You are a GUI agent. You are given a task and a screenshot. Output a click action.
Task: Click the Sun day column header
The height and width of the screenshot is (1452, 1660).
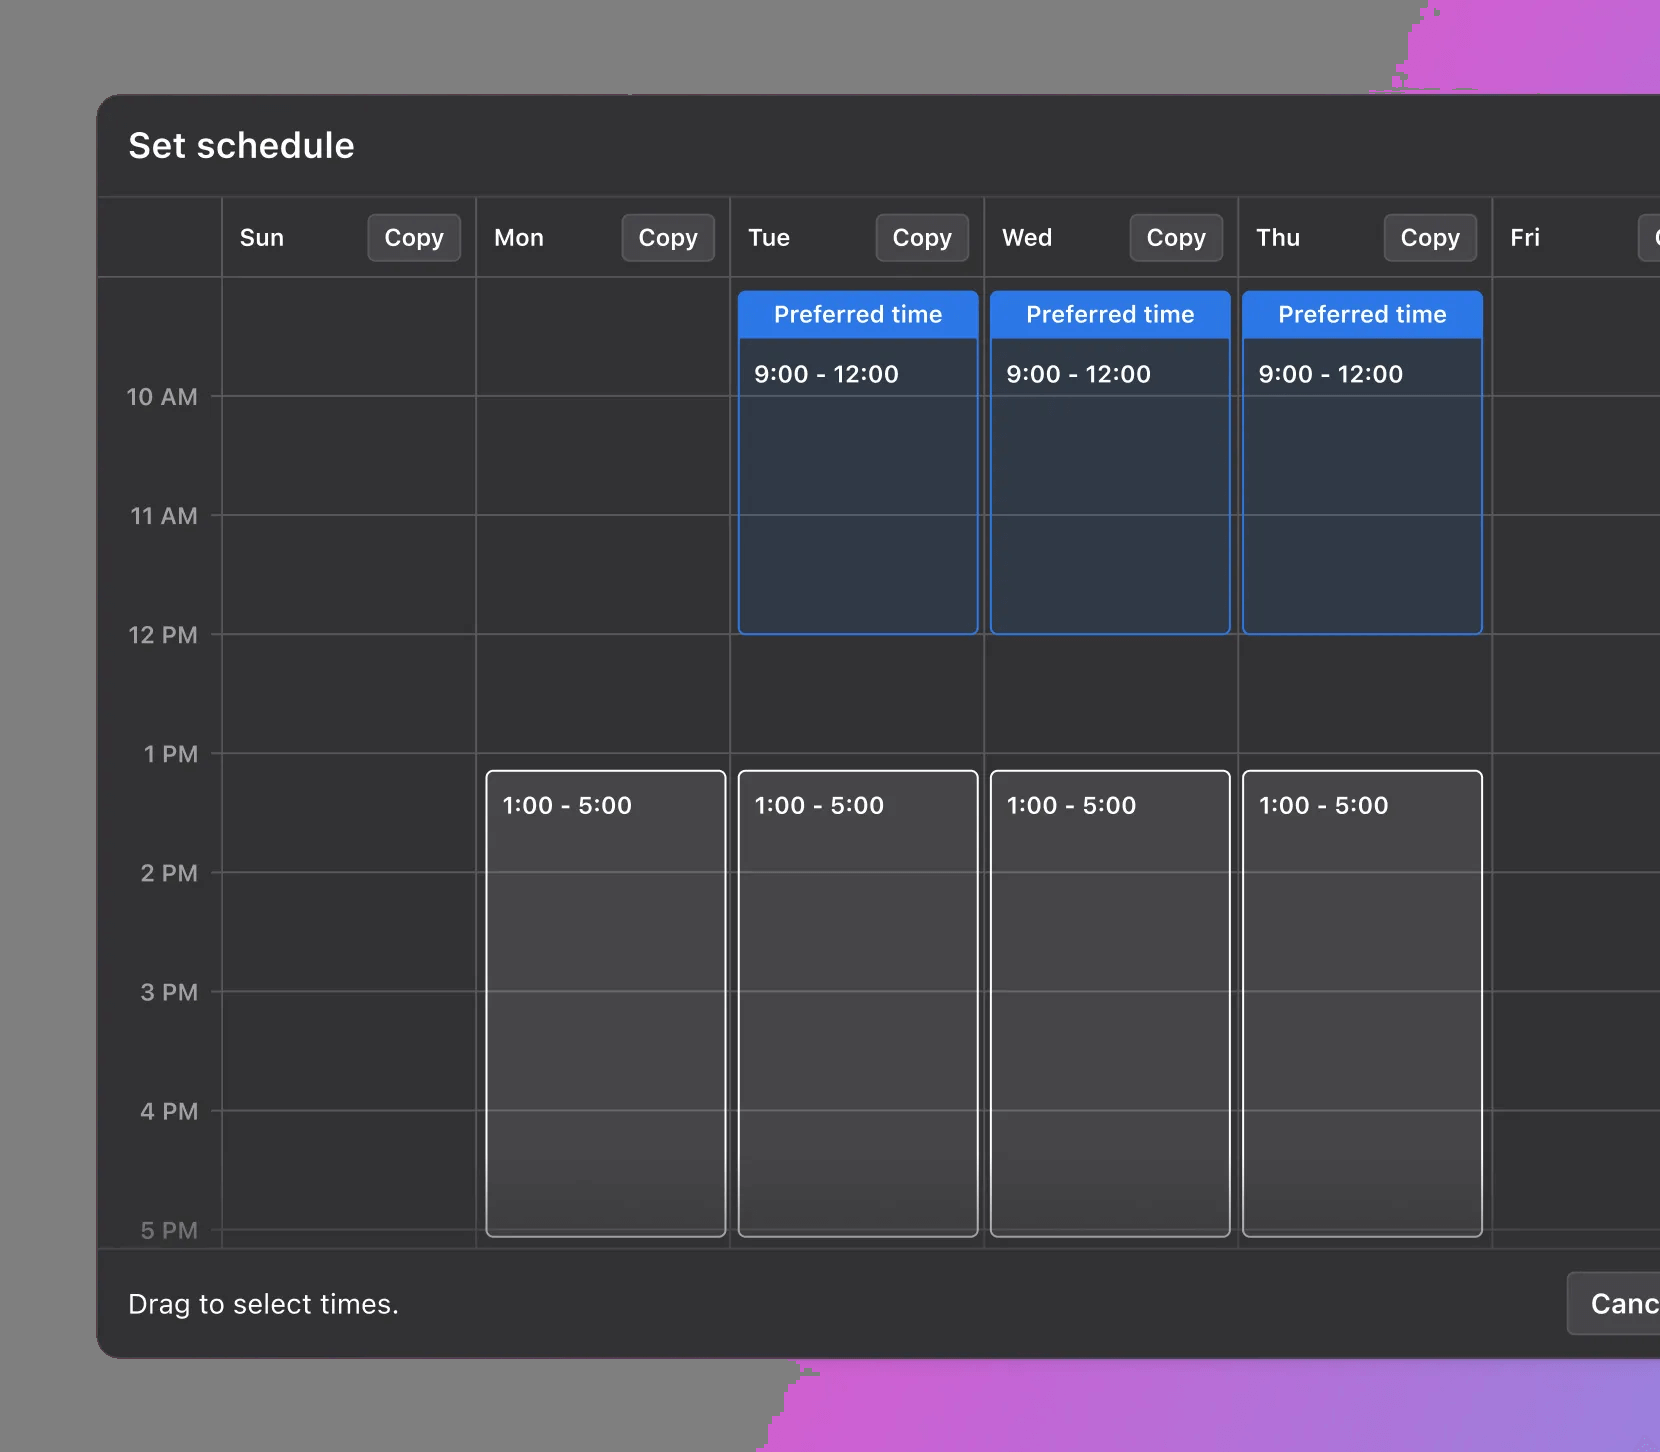[x=262, y=238]
